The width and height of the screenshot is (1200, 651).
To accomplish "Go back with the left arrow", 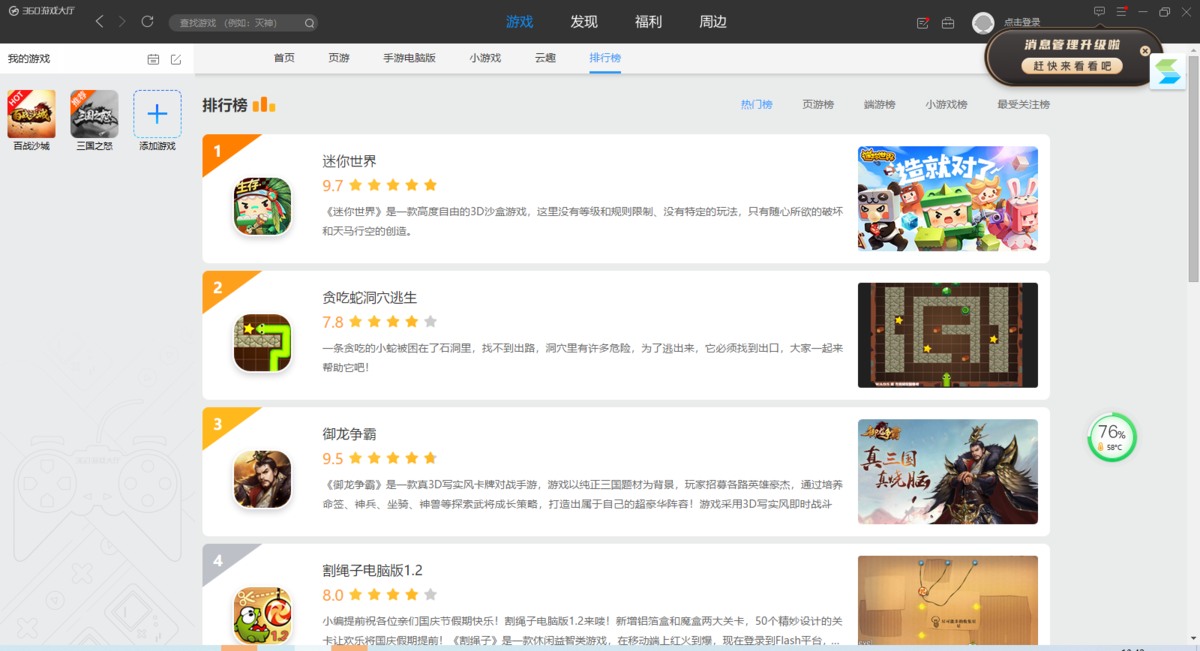I will 99,22.
